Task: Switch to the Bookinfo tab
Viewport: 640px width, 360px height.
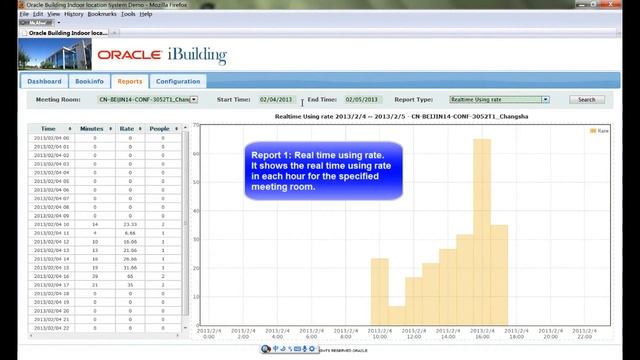Action: click(x=89, y=81)
